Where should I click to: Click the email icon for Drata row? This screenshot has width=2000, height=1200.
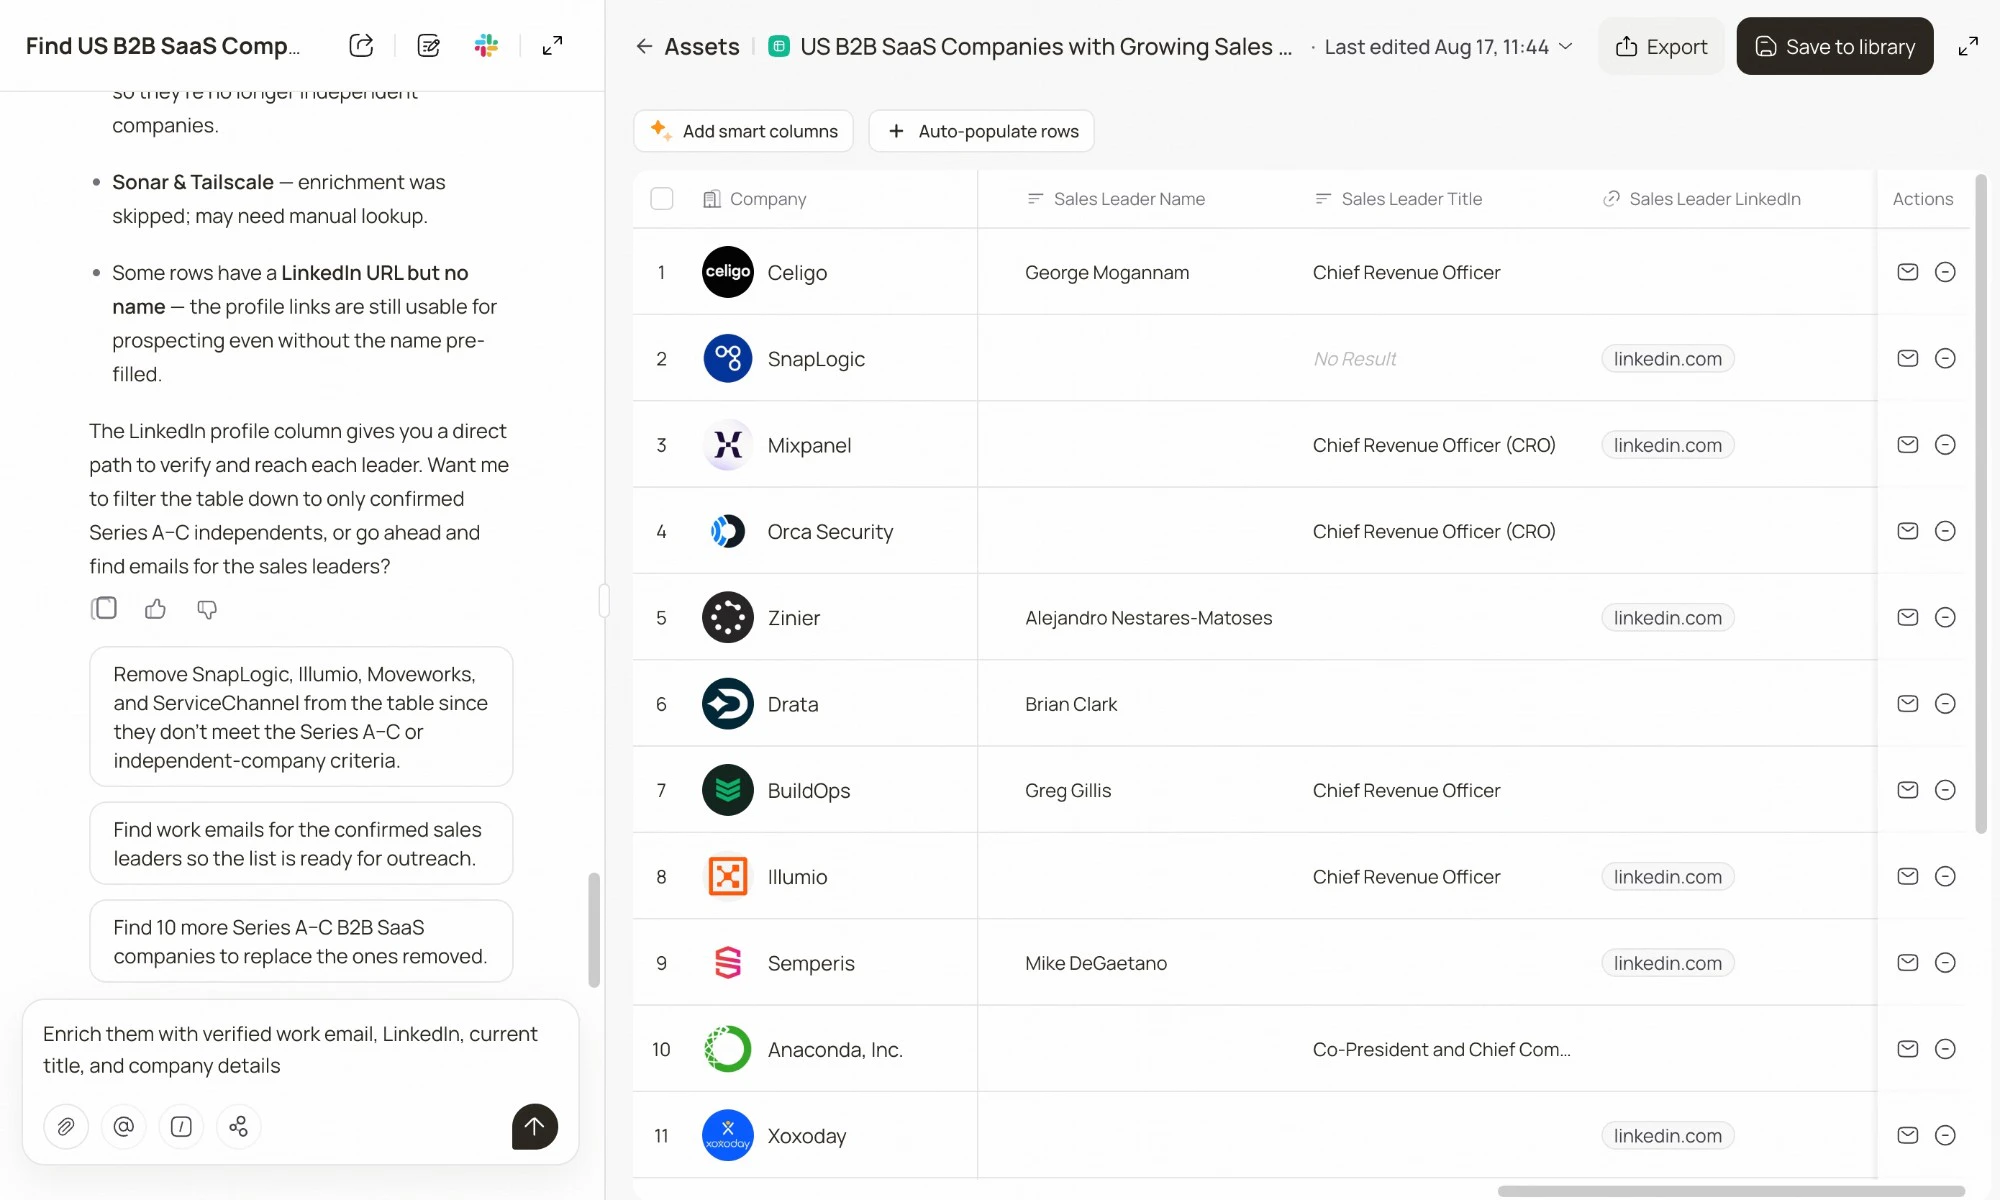click(x=1908, y=704)
